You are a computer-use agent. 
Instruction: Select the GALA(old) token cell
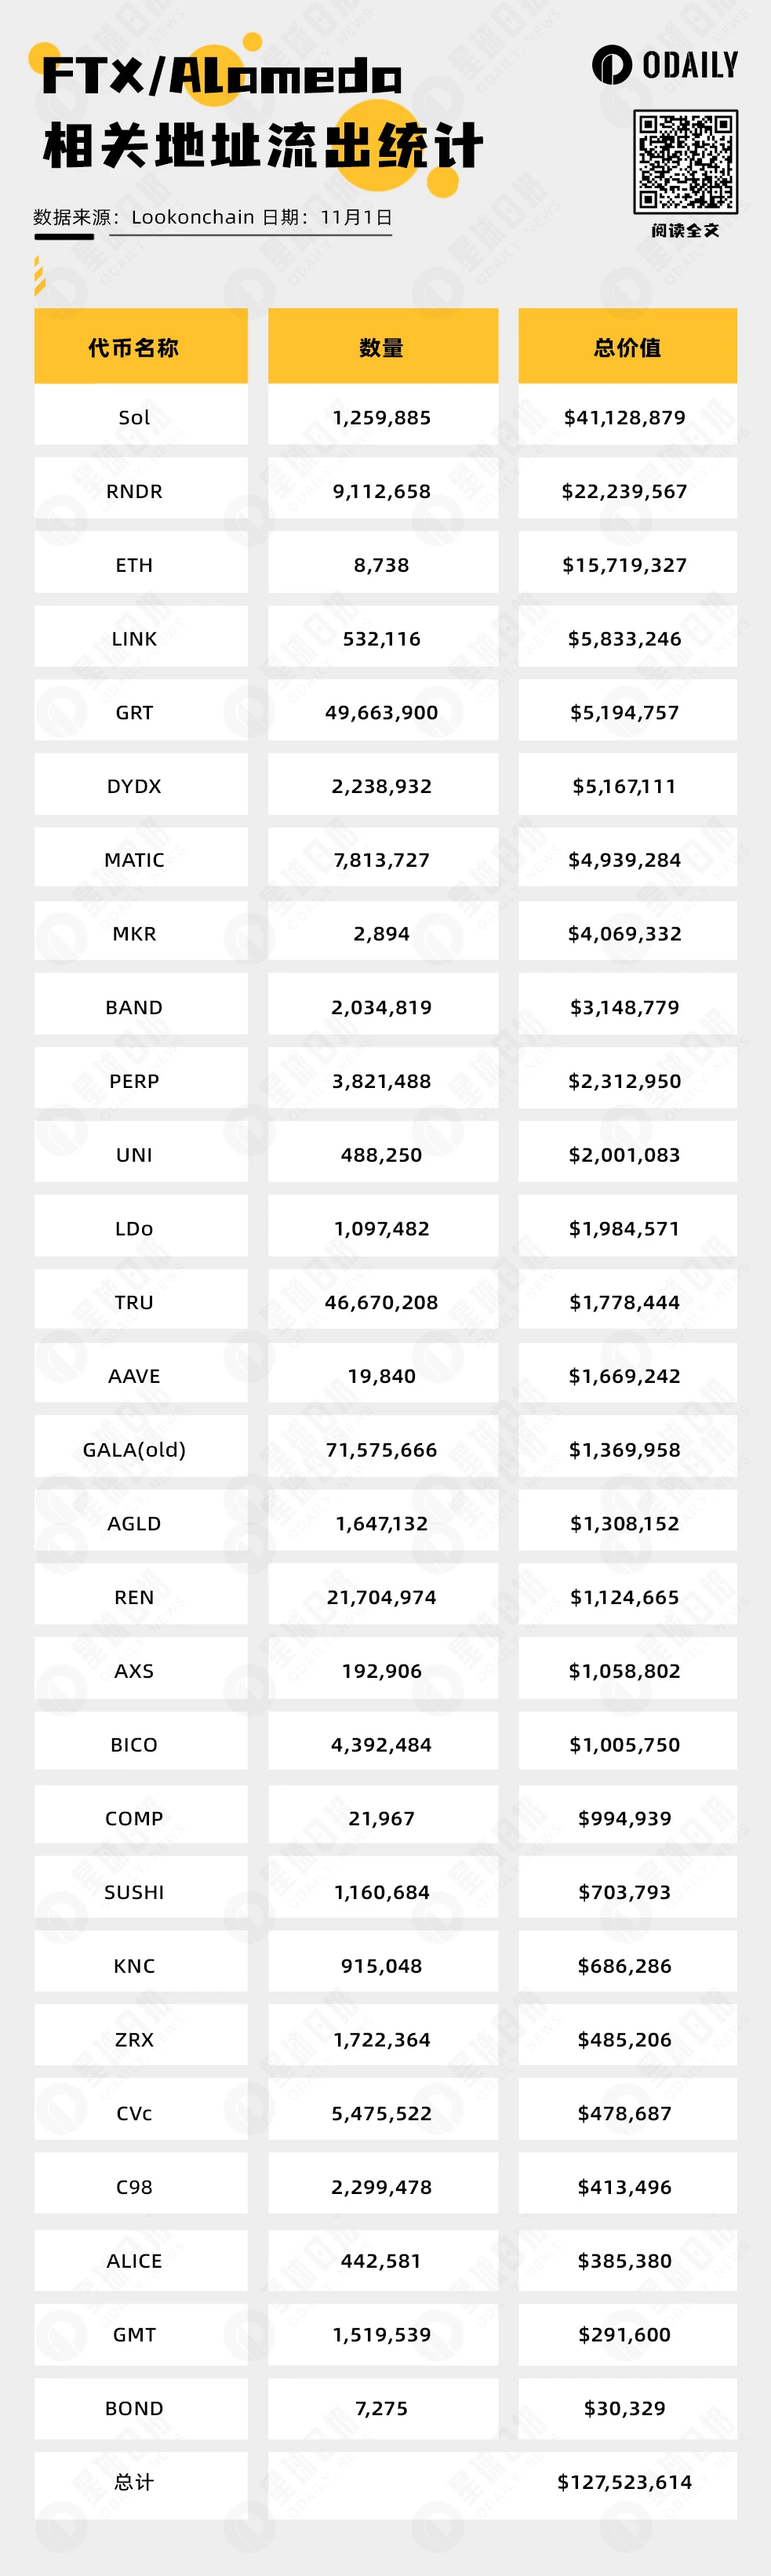click(134, 1450)
